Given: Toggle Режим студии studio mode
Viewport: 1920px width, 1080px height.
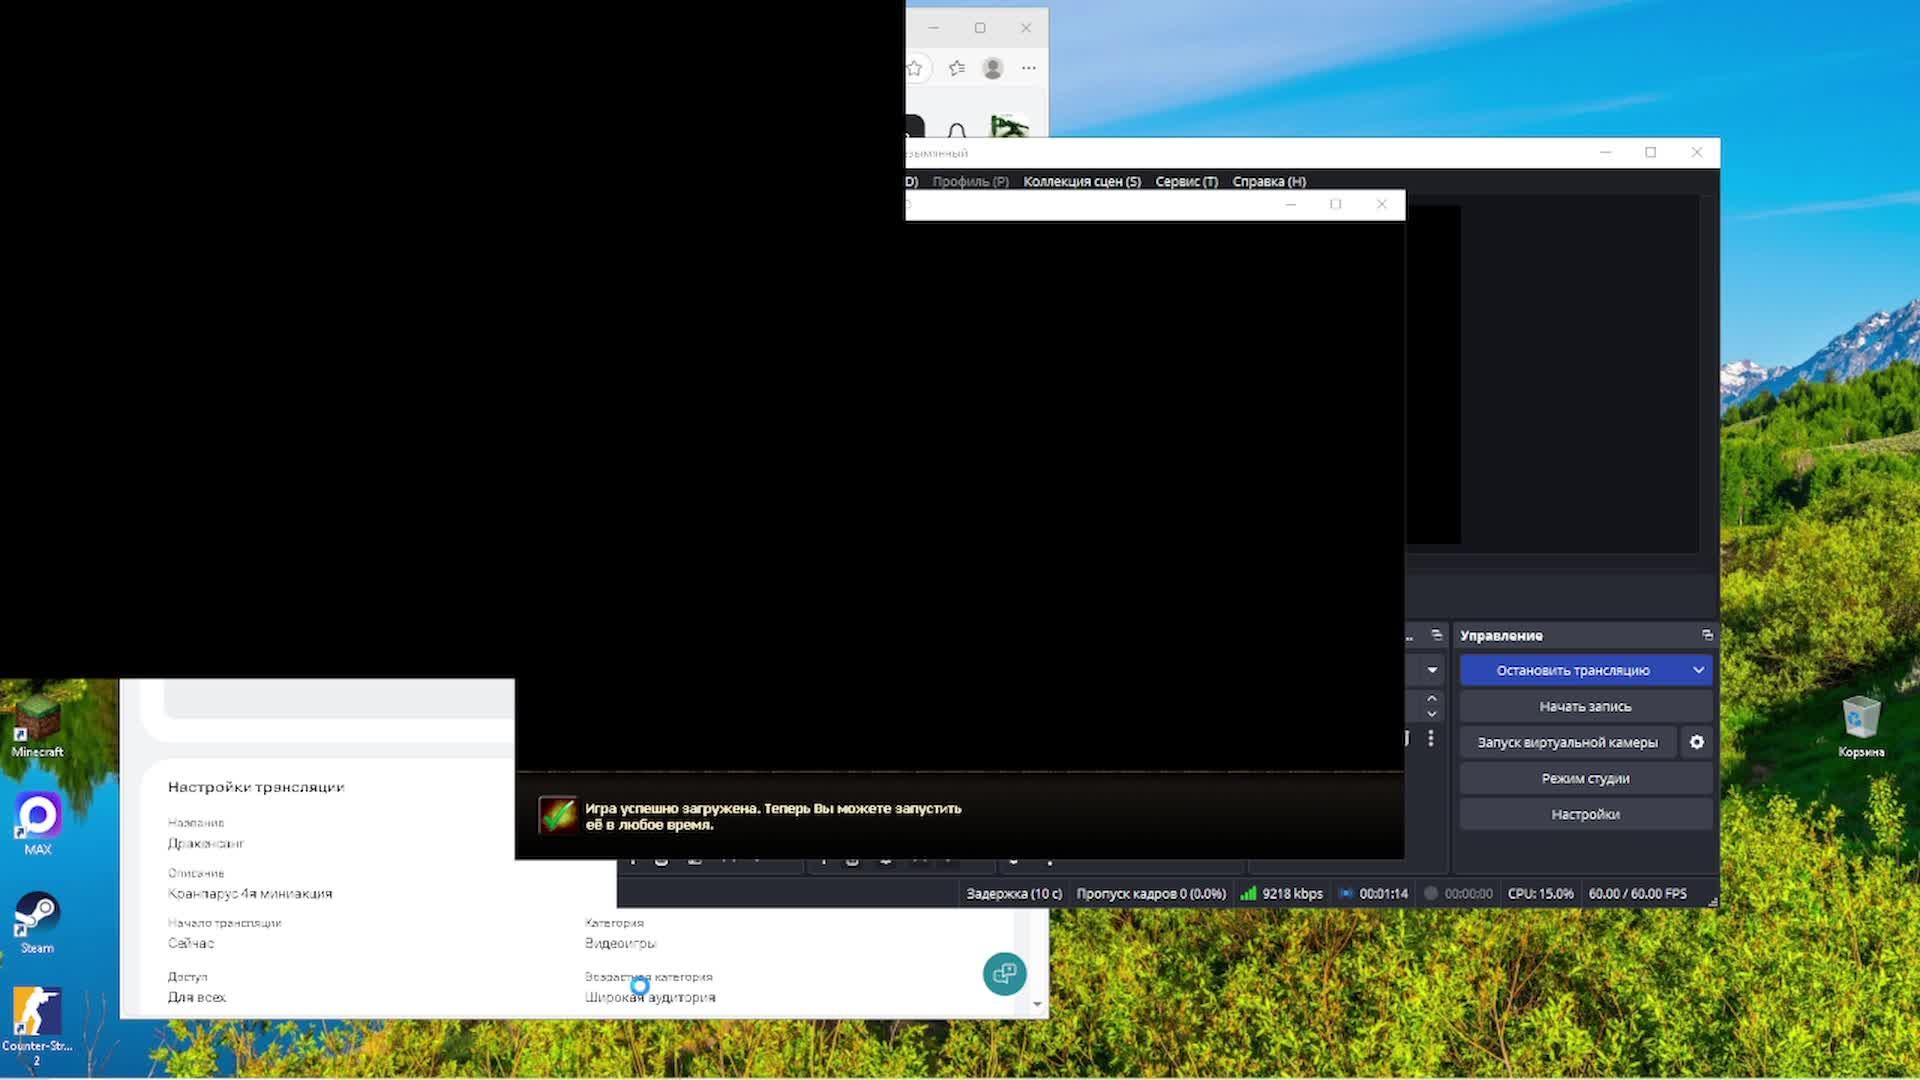Looking at the screenshot, I should click(1585, 778).
